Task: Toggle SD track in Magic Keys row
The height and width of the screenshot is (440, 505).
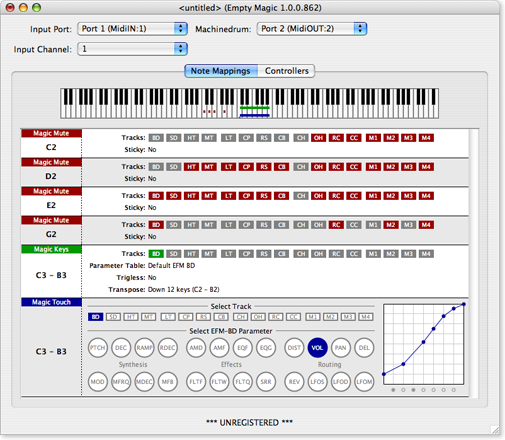Action: click(x=174, y=254)
